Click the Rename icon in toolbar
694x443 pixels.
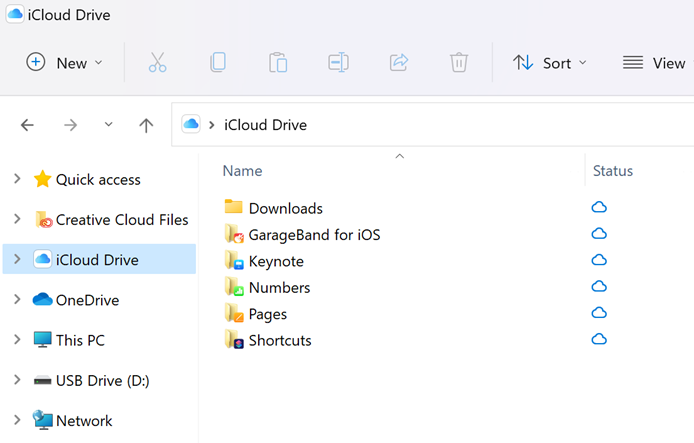(339, 62)
